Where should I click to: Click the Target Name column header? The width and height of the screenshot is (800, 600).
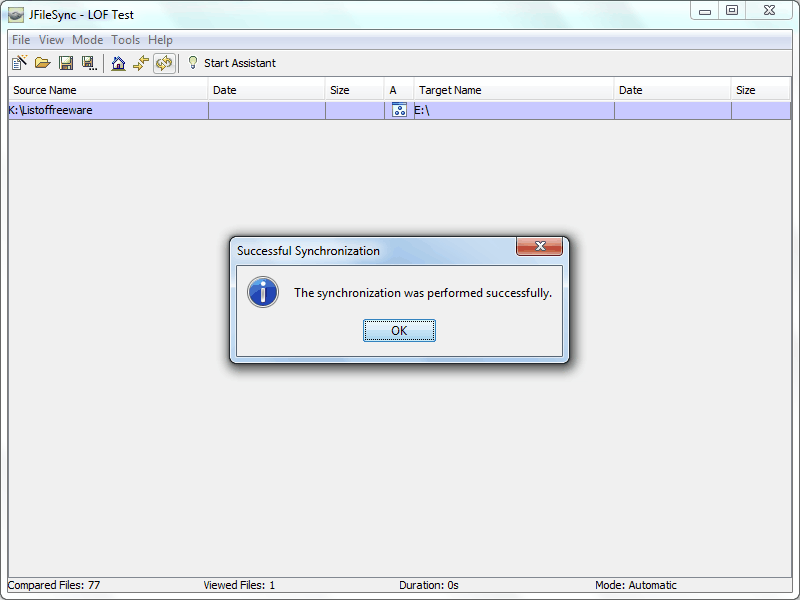click(514, 90)
